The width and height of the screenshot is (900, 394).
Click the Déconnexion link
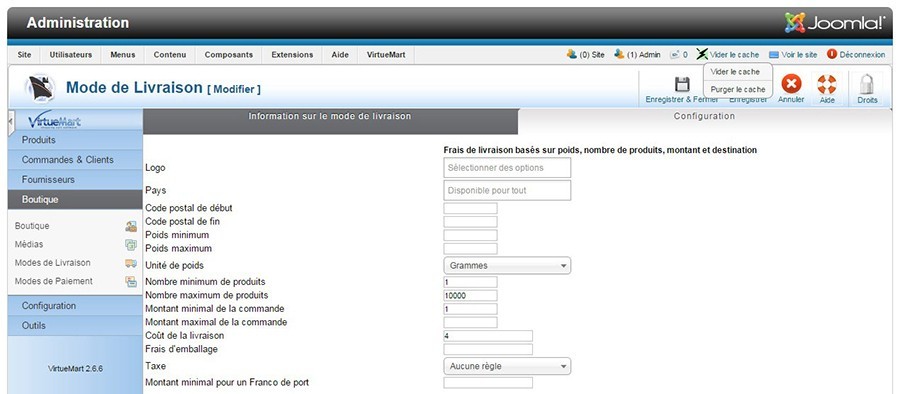click(x=862, y=55)
